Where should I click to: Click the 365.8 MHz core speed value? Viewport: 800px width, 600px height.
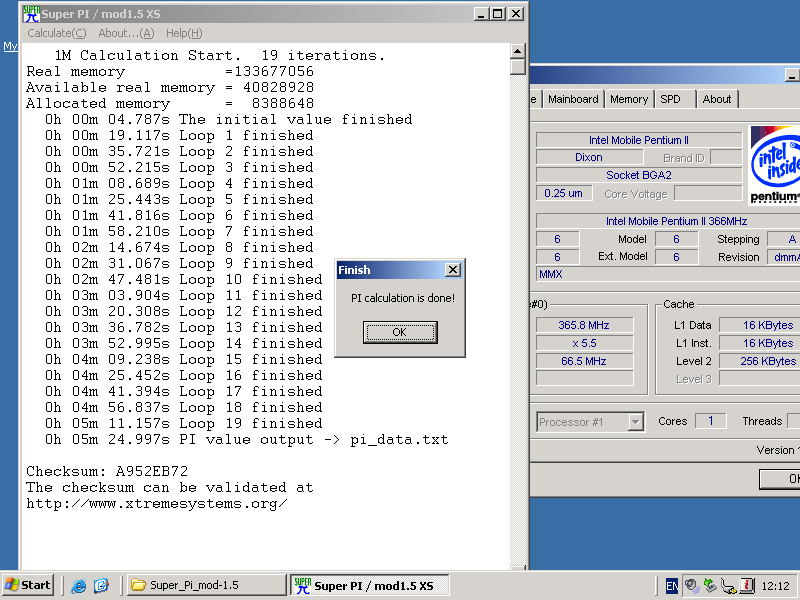point(584,325)
